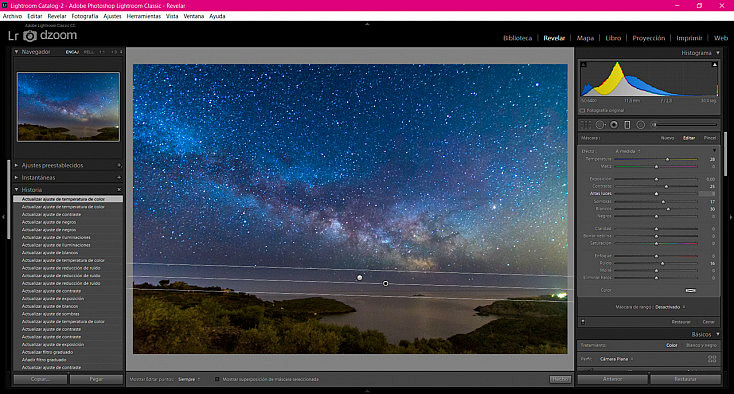Expand the Ajustes preestablecidos panel
Screen dimensions: 734x394
(16, 165)
